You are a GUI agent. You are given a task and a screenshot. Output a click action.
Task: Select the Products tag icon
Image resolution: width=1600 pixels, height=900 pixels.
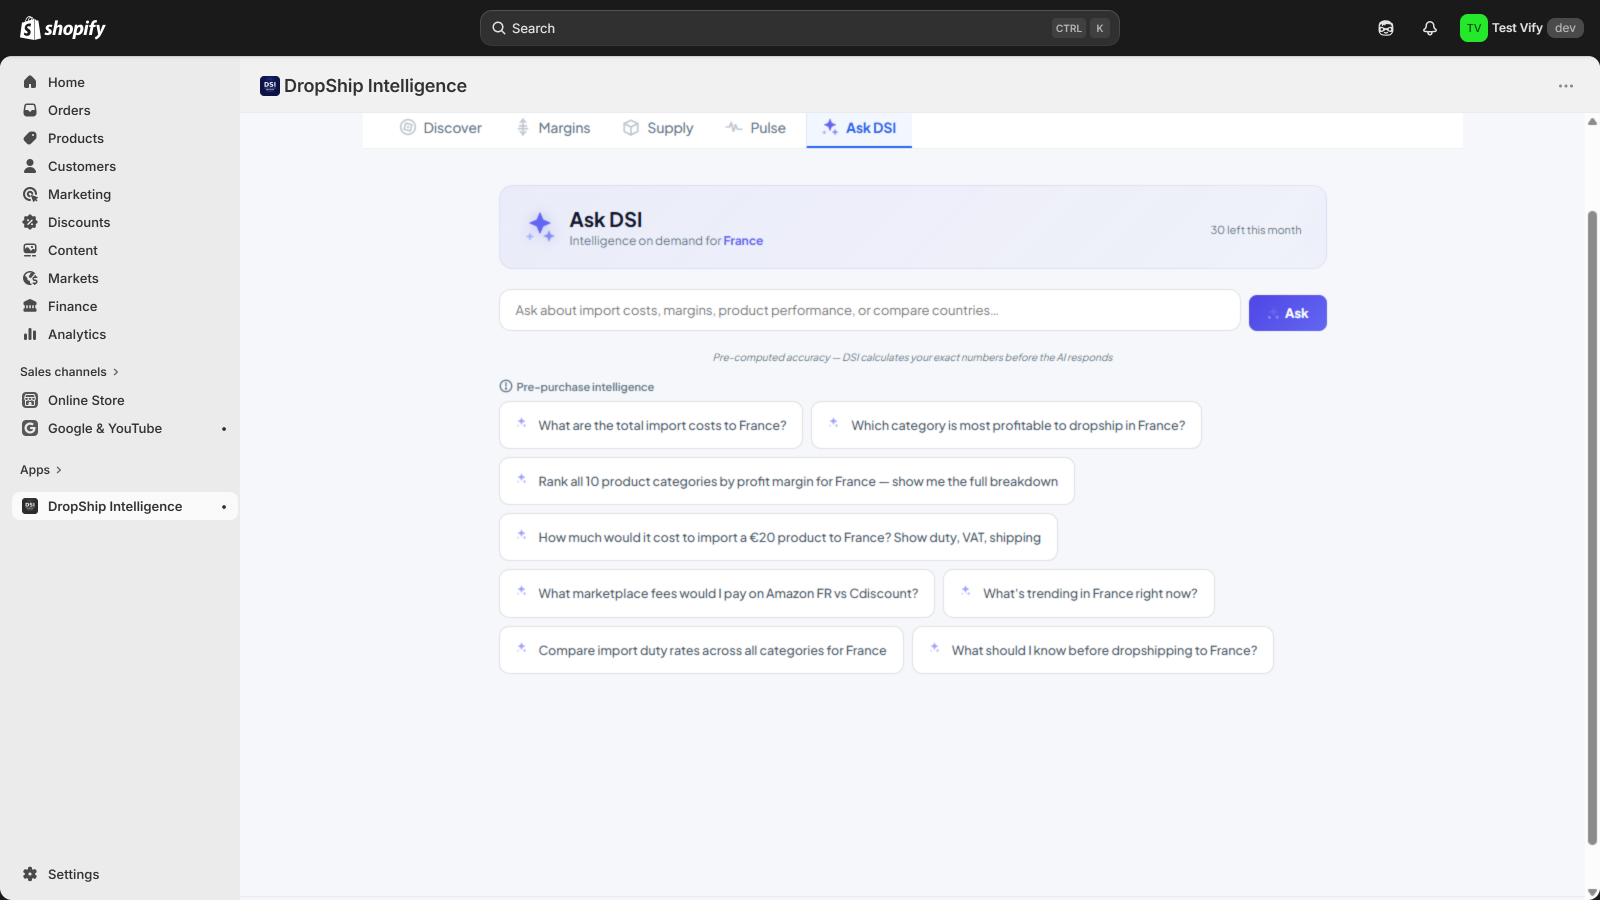click(30, 138)
